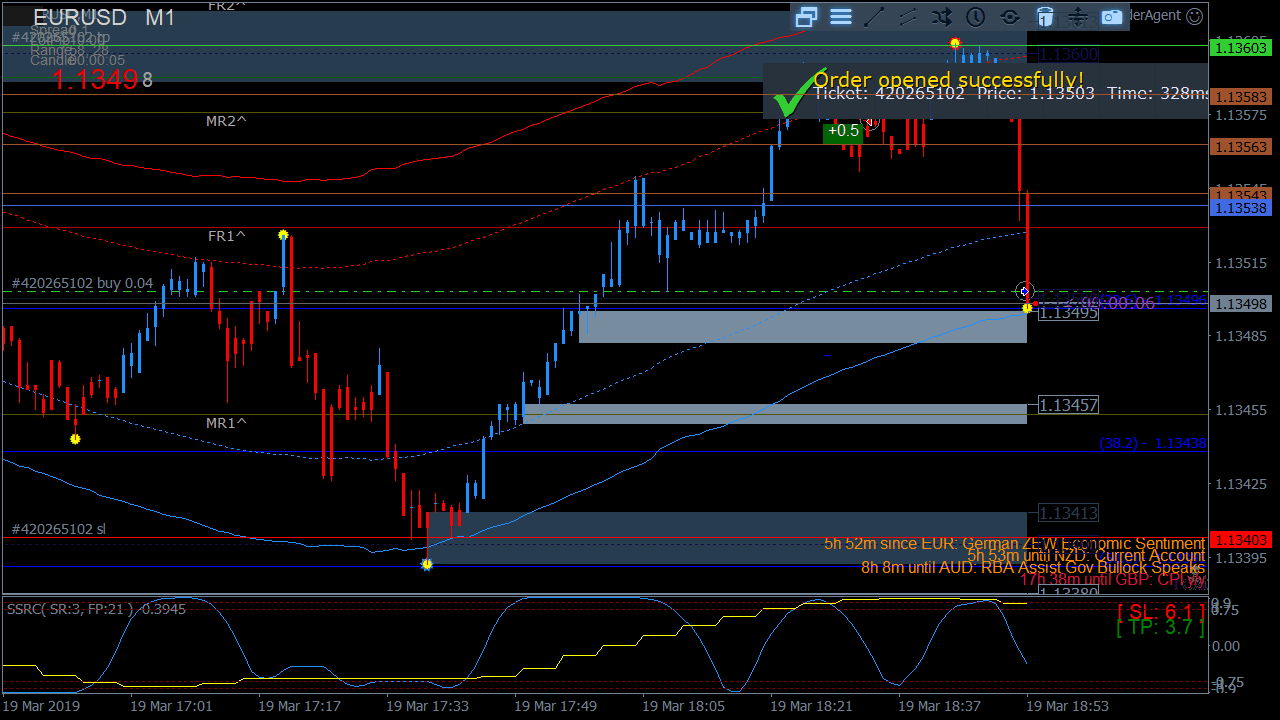Click the SSRC indicator label text
Viewport: 1280px width, 720px height.
[x=96, y=609]
